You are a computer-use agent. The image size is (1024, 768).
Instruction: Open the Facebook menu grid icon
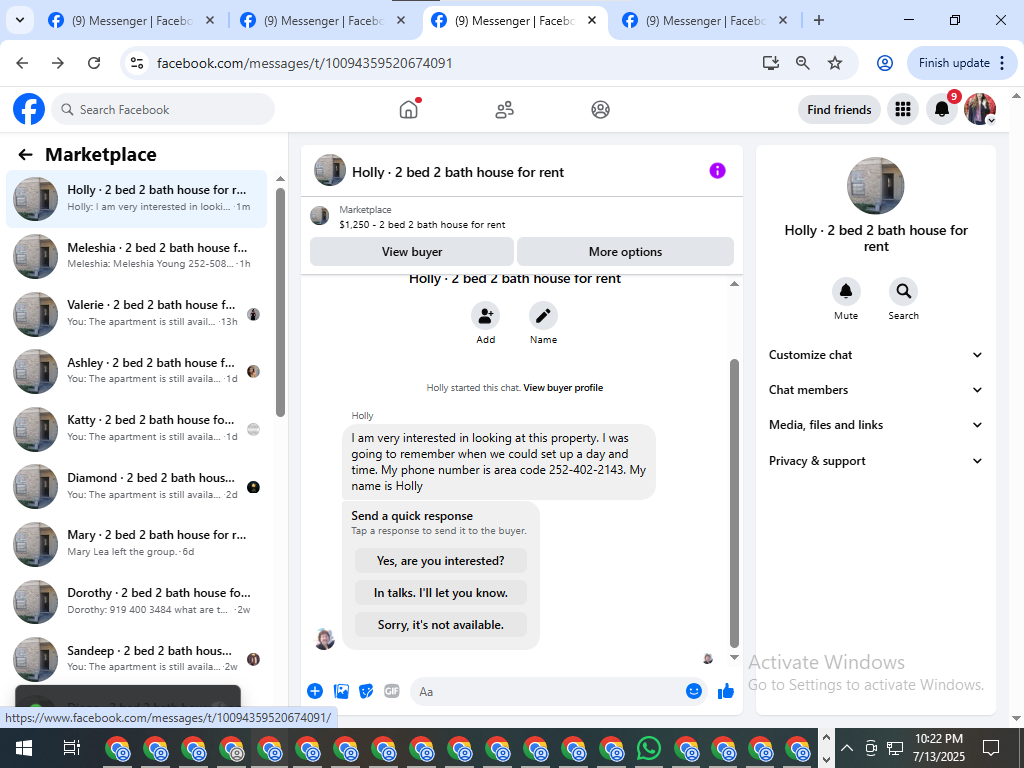click(903, 109)
